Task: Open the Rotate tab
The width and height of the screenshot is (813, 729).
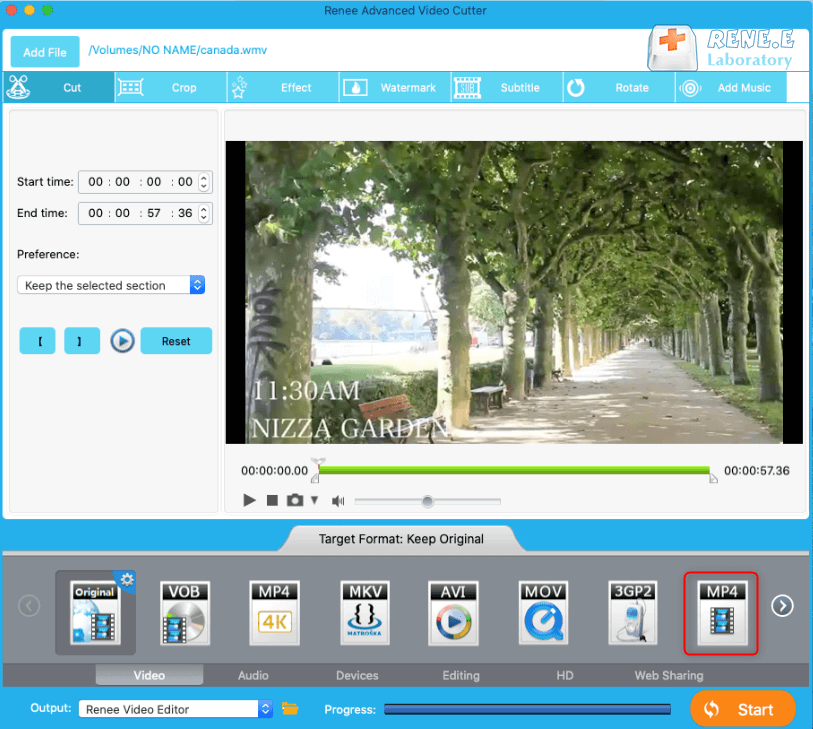Action: (619, 87)
